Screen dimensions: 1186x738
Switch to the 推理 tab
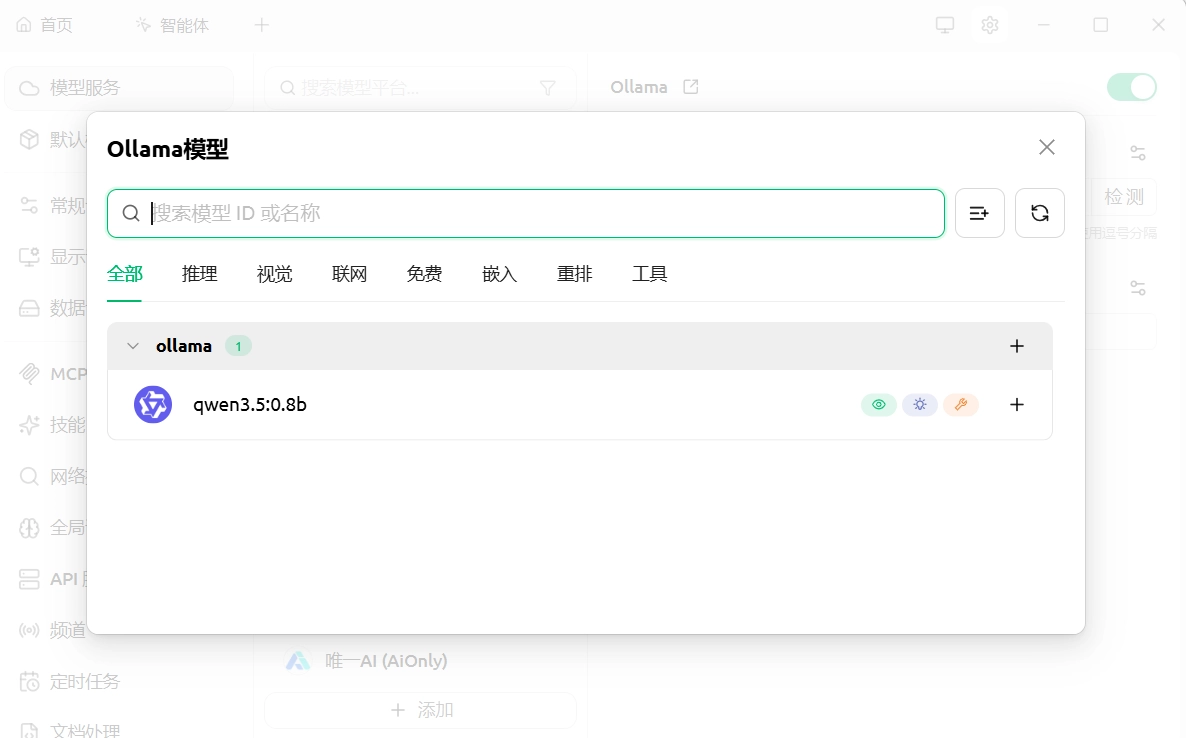tap(200, 274)
